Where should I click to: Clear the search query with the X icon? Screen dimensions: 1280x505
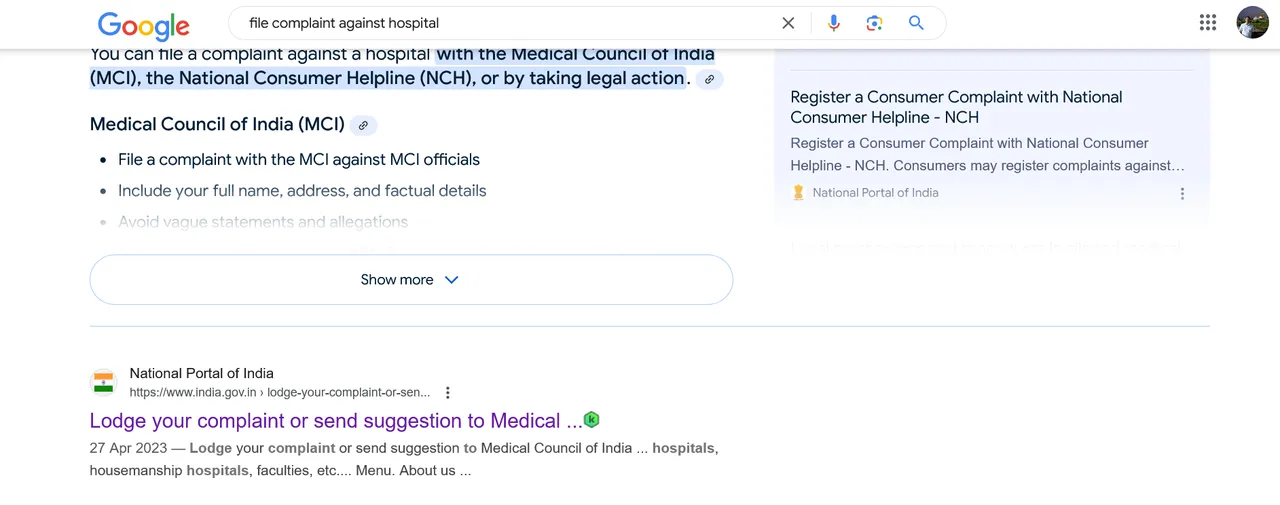(788, 23)
